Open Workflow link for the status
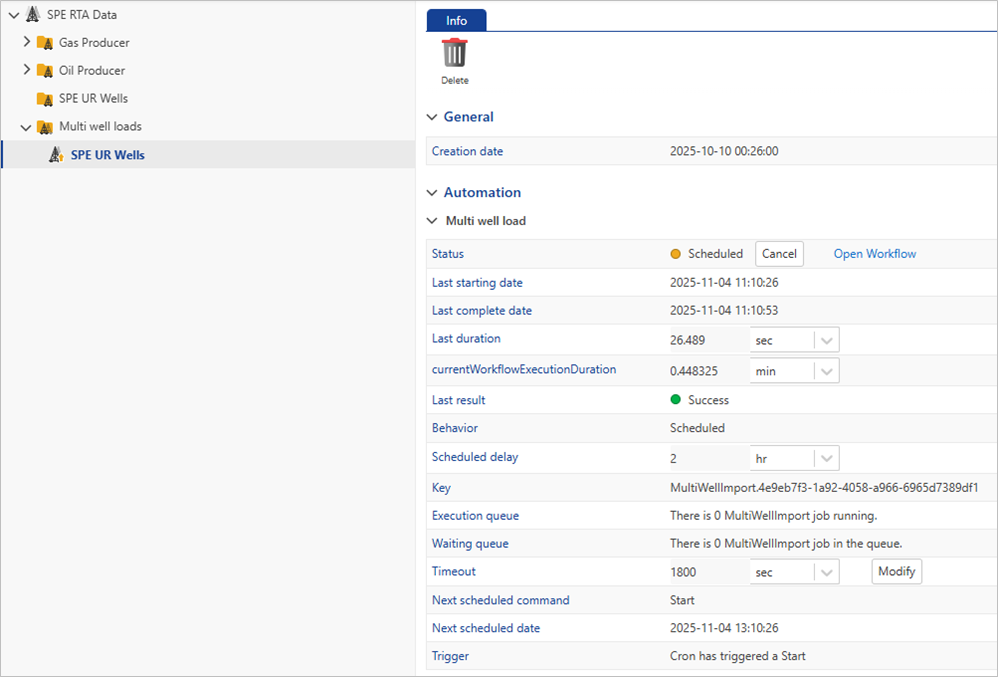 point(874,254)
